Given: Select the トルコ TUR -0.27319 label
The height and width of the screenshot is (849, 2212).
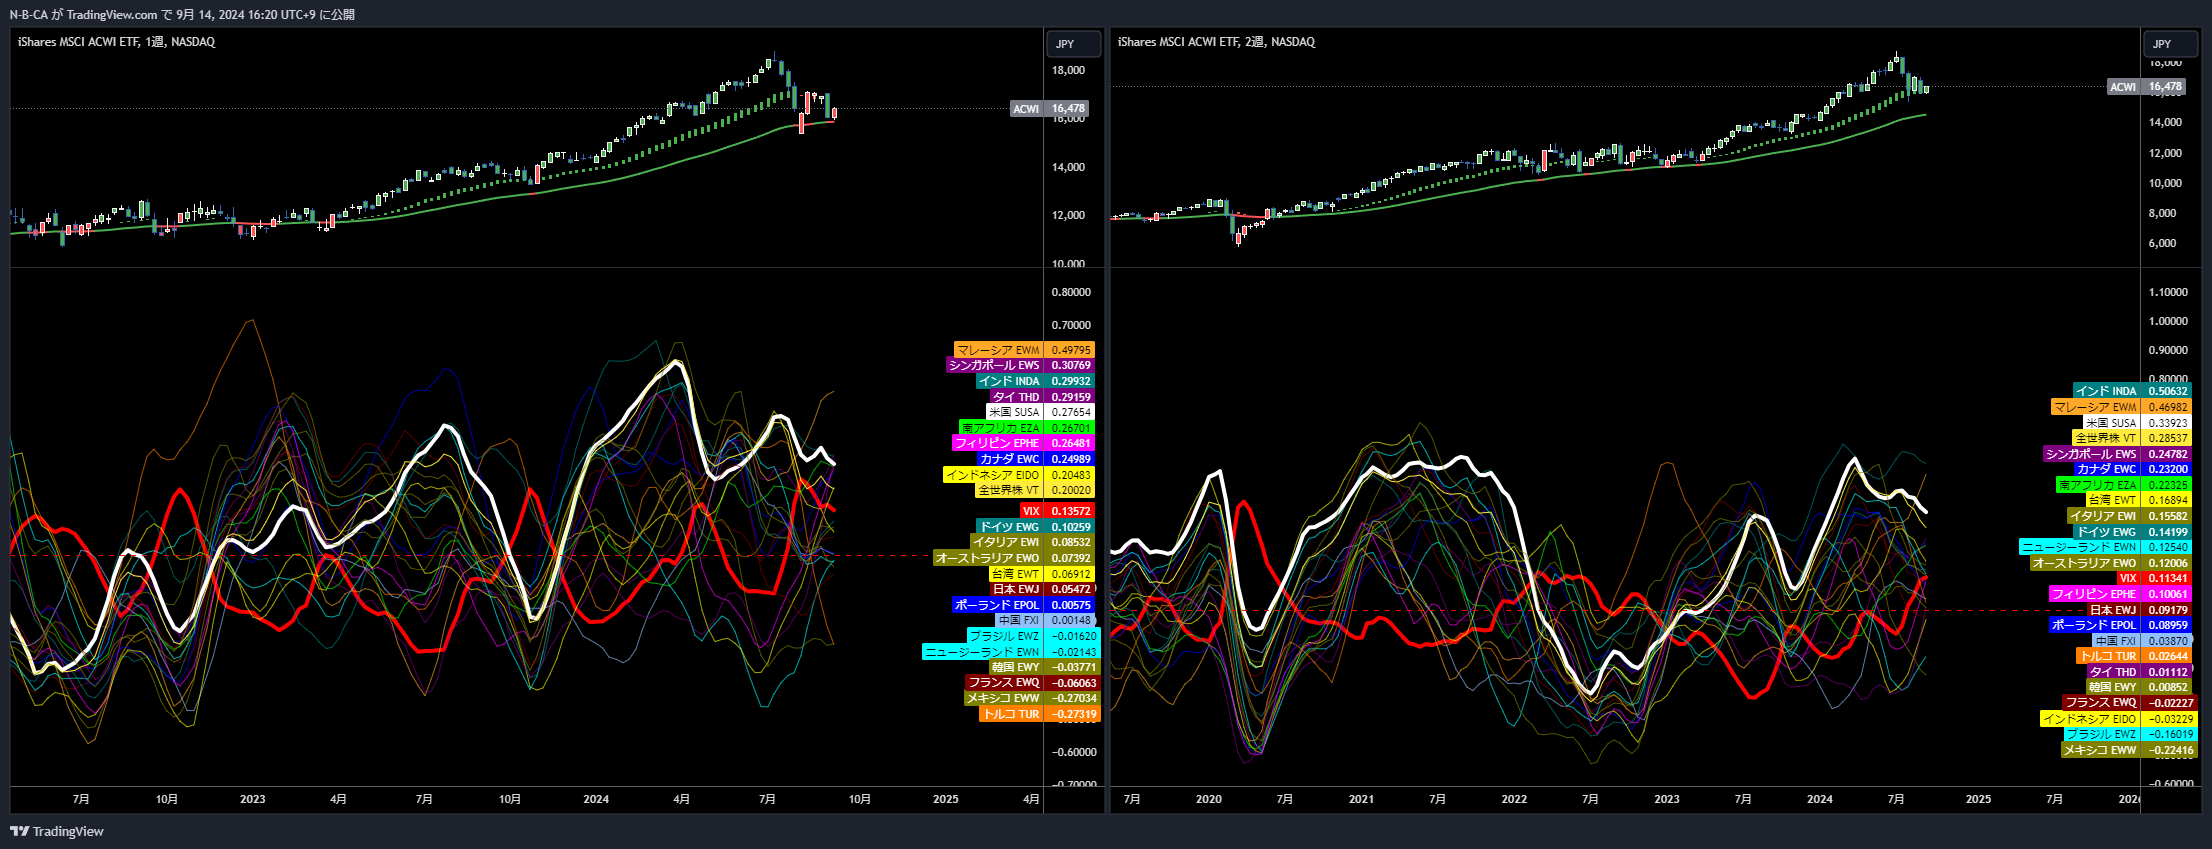Looking at the screenshot, I should coord(1040,714).
